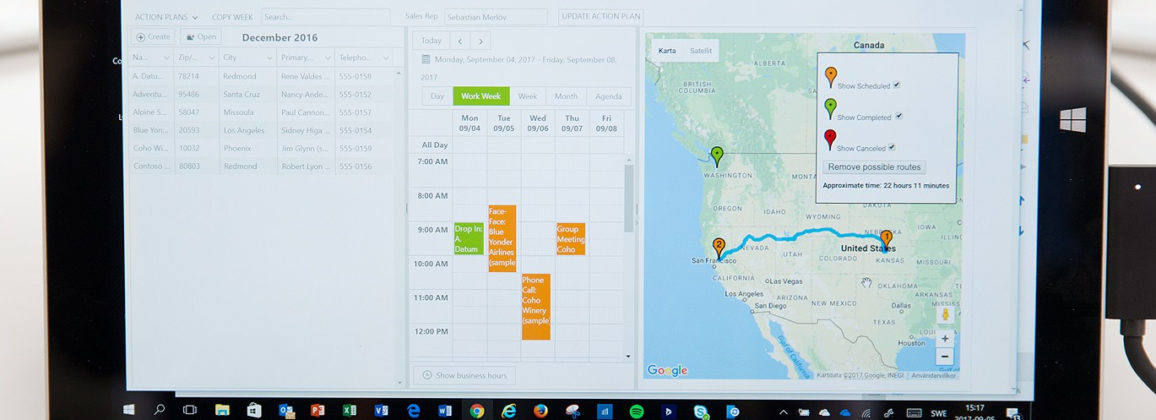Click Show business hours button
Viewport: 1156px width, 420px height.
[464, 375]
